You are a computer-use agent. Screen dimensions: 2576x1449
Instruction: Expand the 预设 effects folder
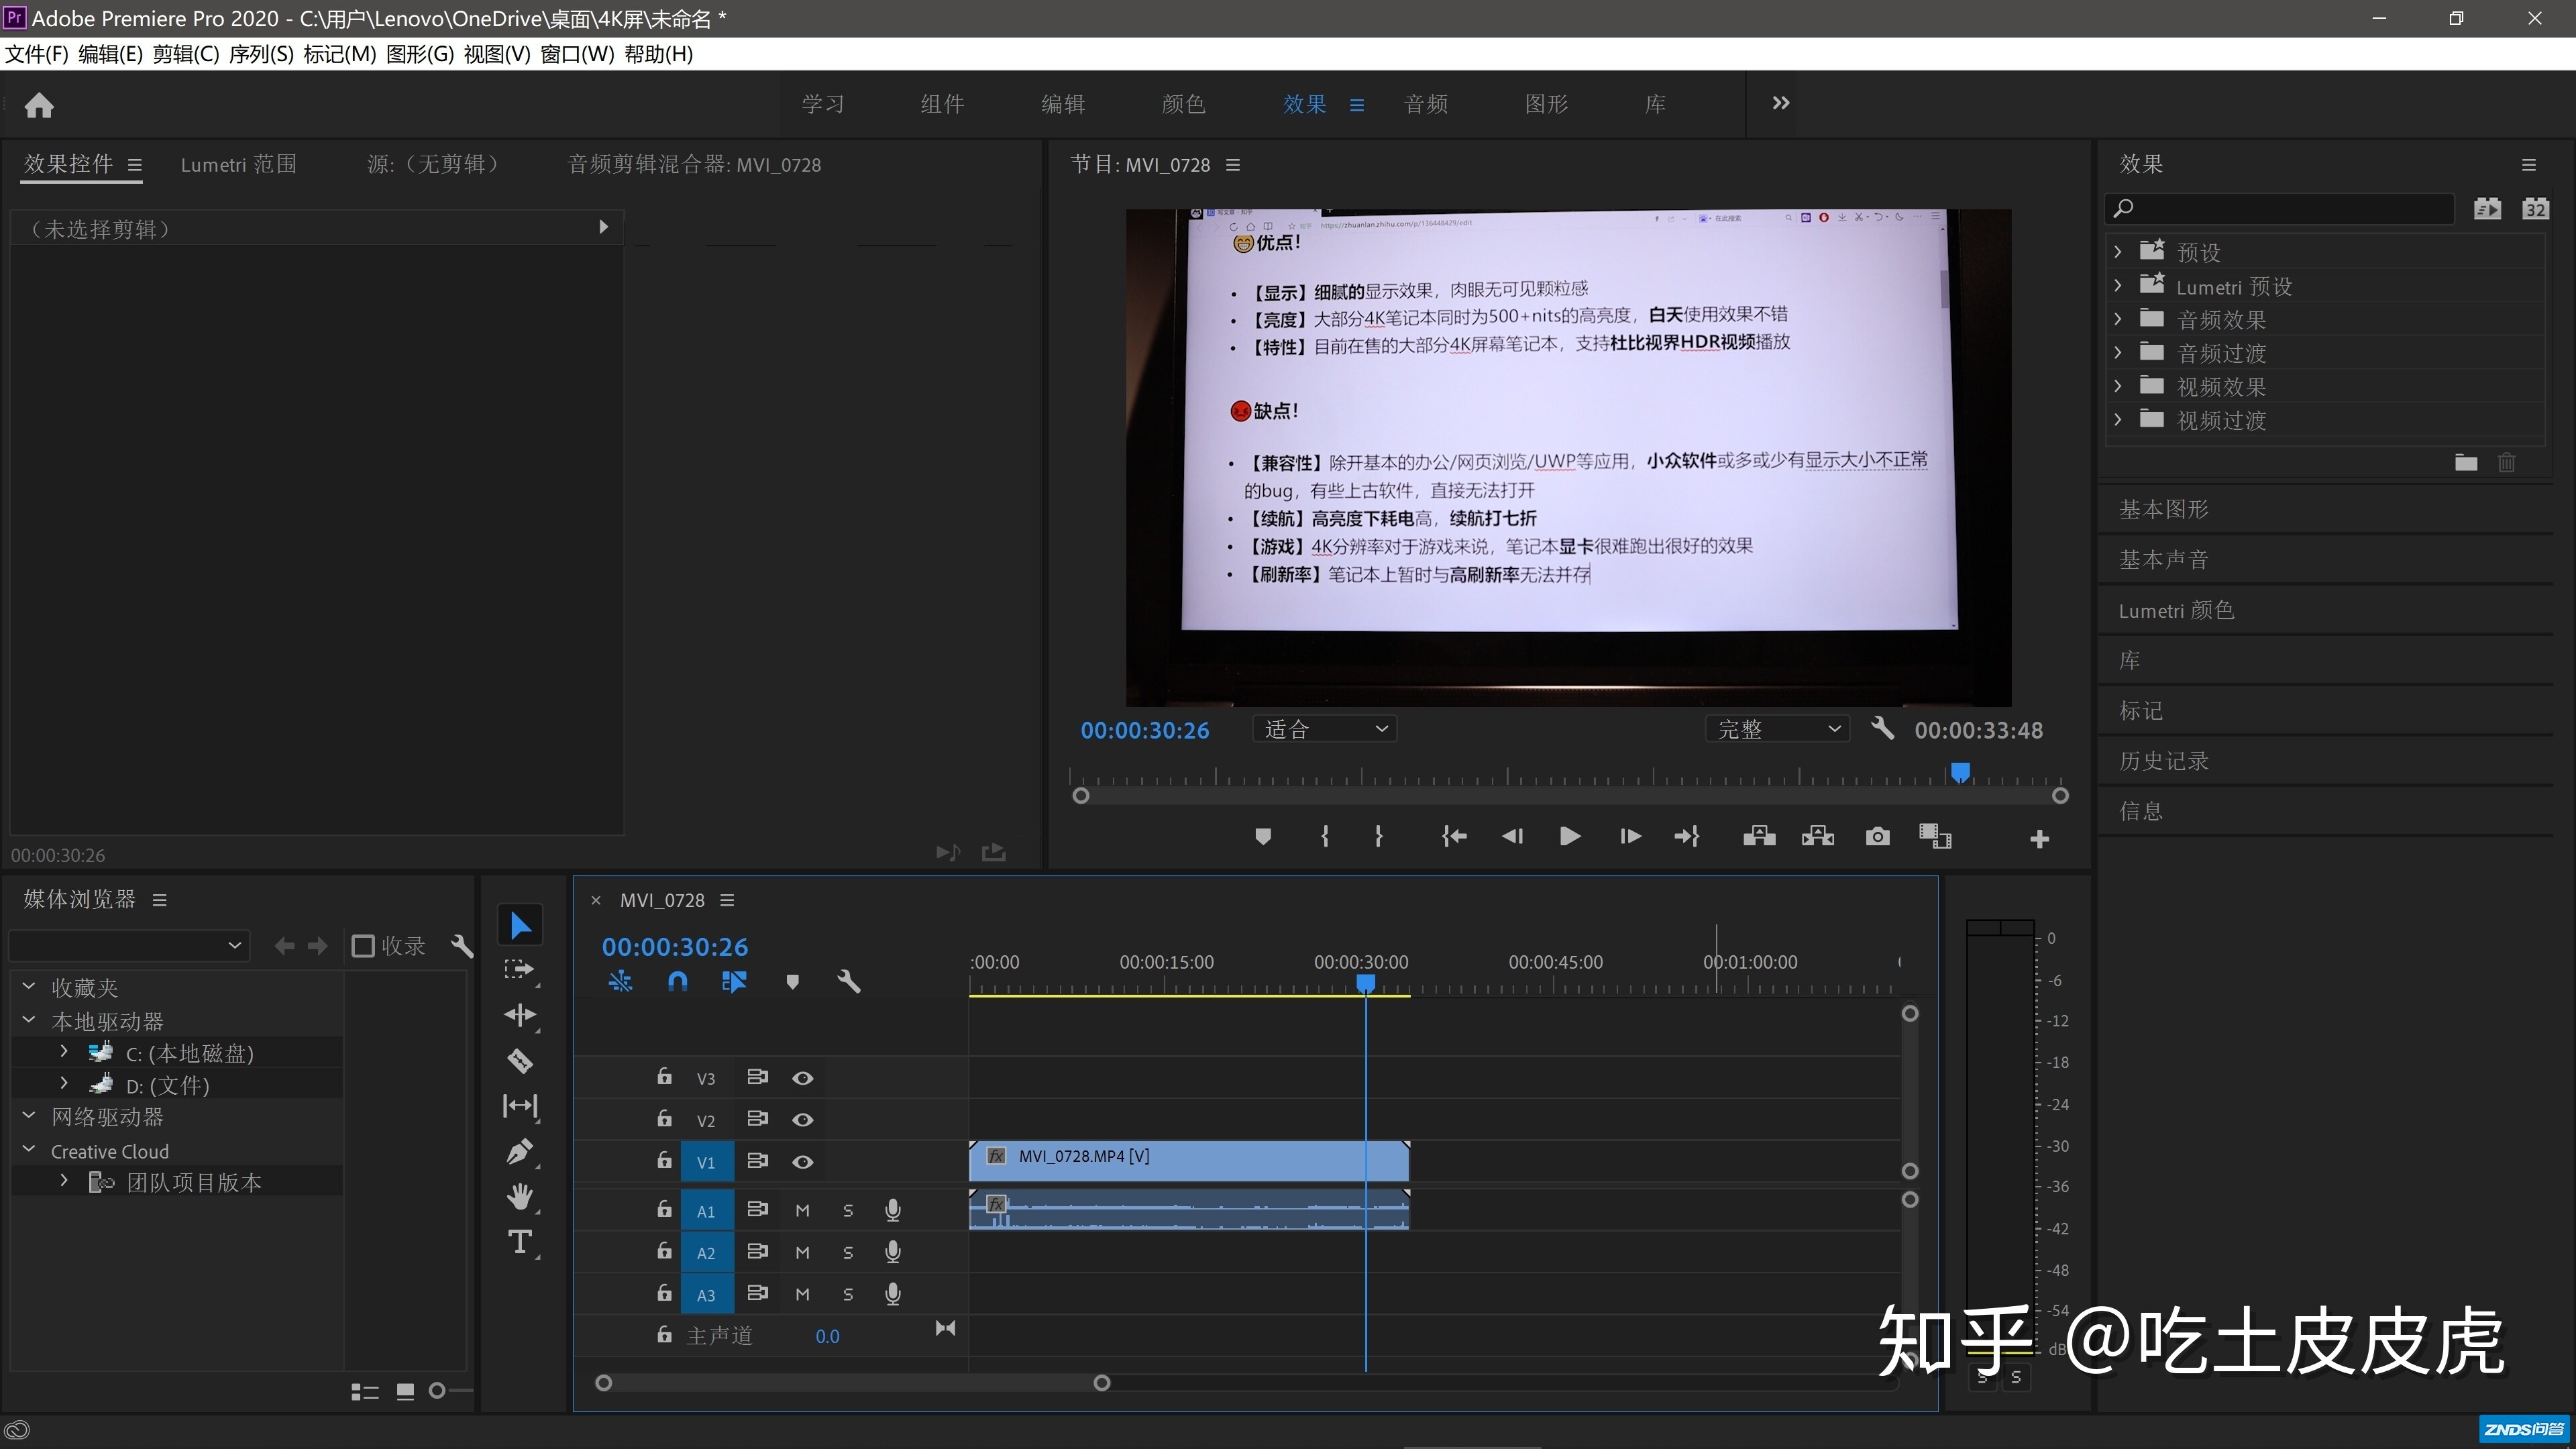tap(2117, 252)
